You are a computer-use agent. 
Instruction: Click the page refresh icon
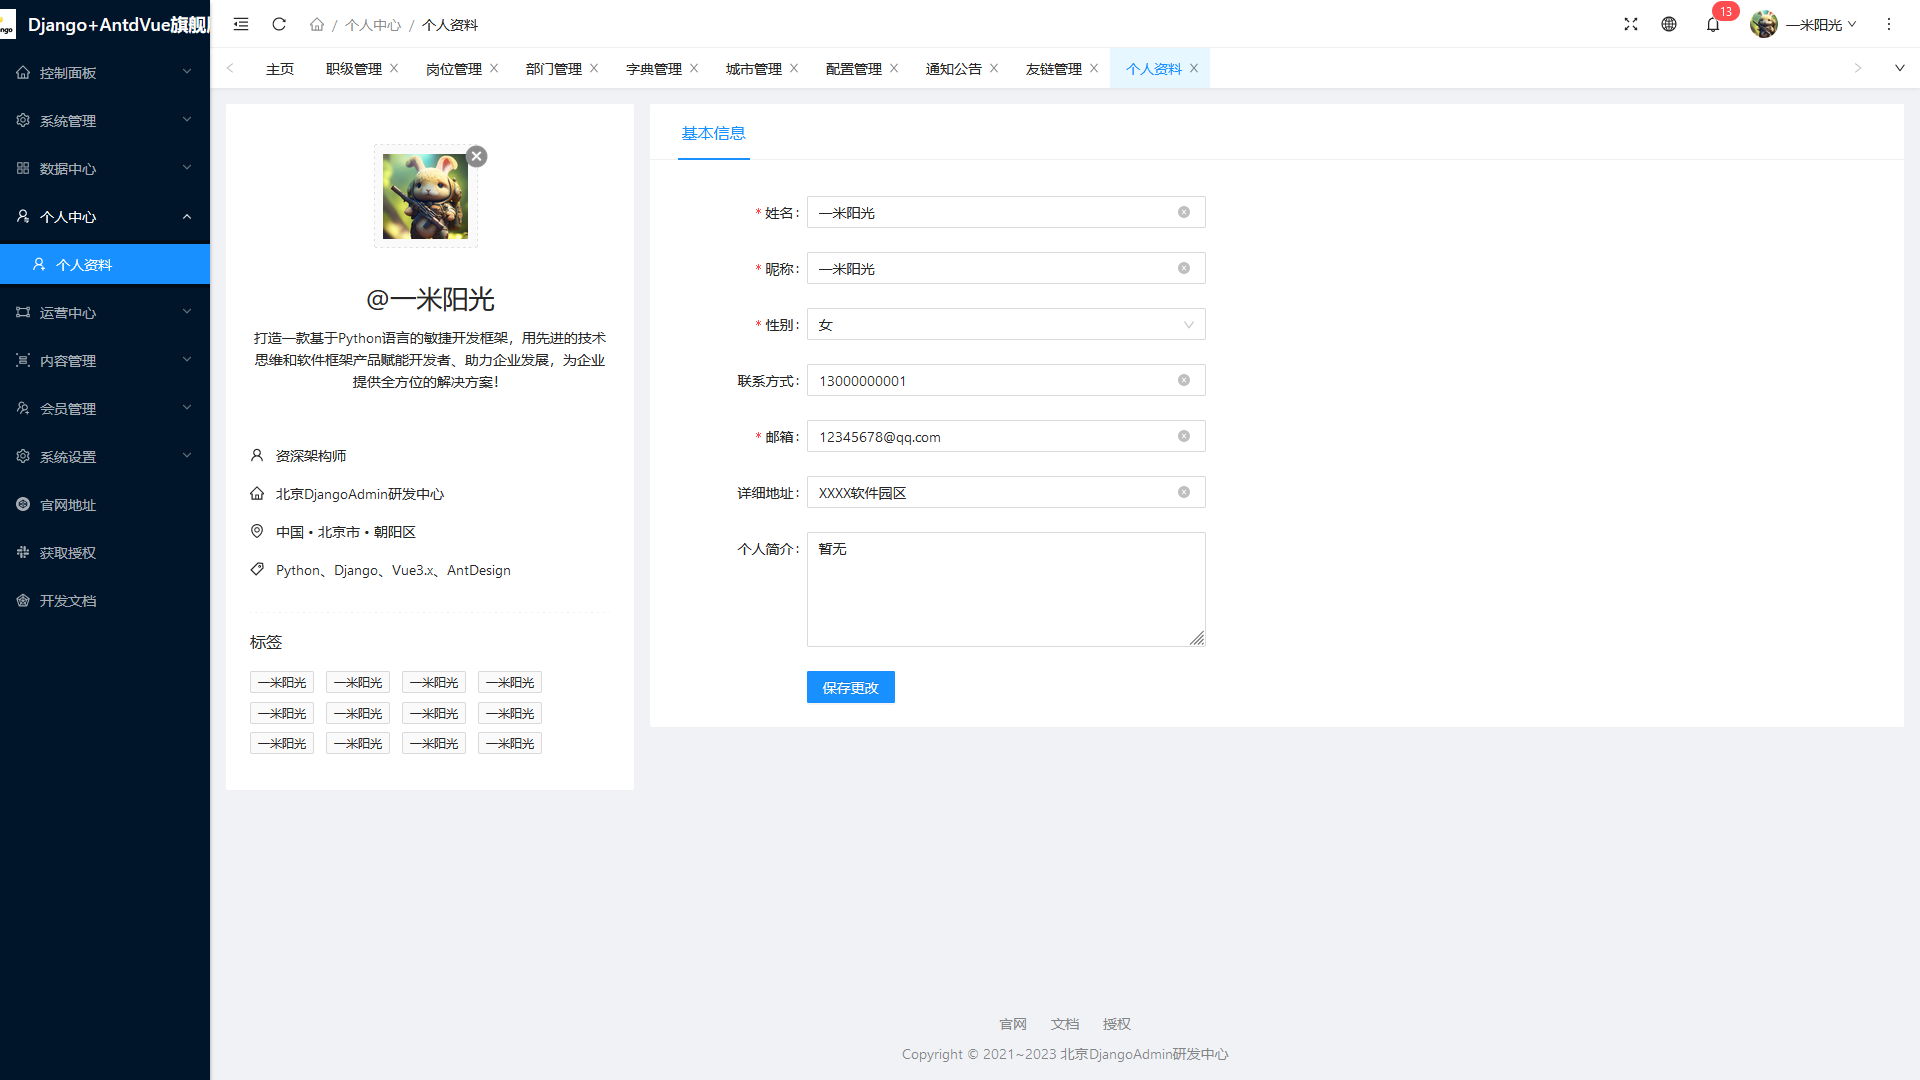(279, 24)
